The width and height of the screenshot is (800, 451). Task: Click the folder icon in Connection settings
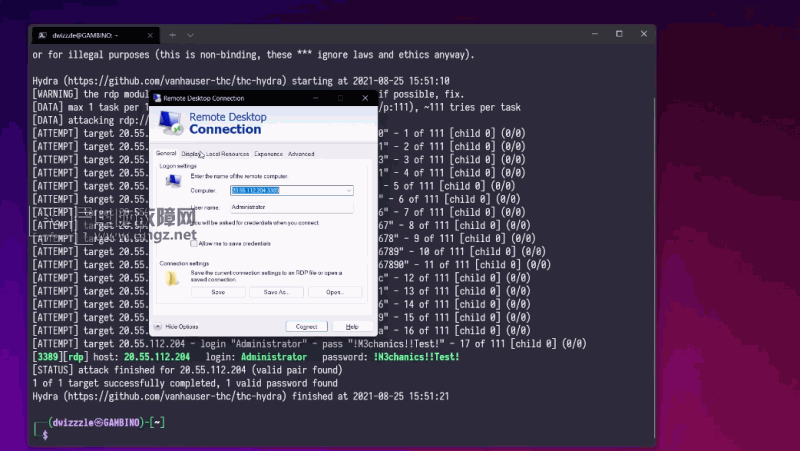172,278
